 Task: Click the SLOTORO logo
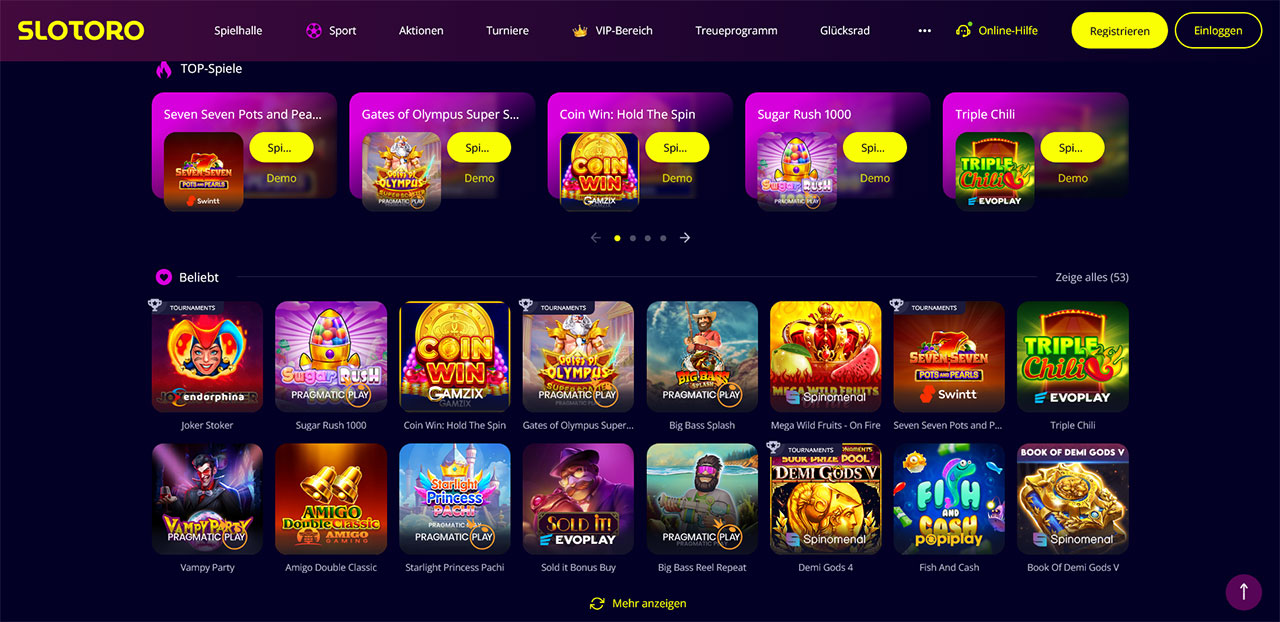pos(81,31)
